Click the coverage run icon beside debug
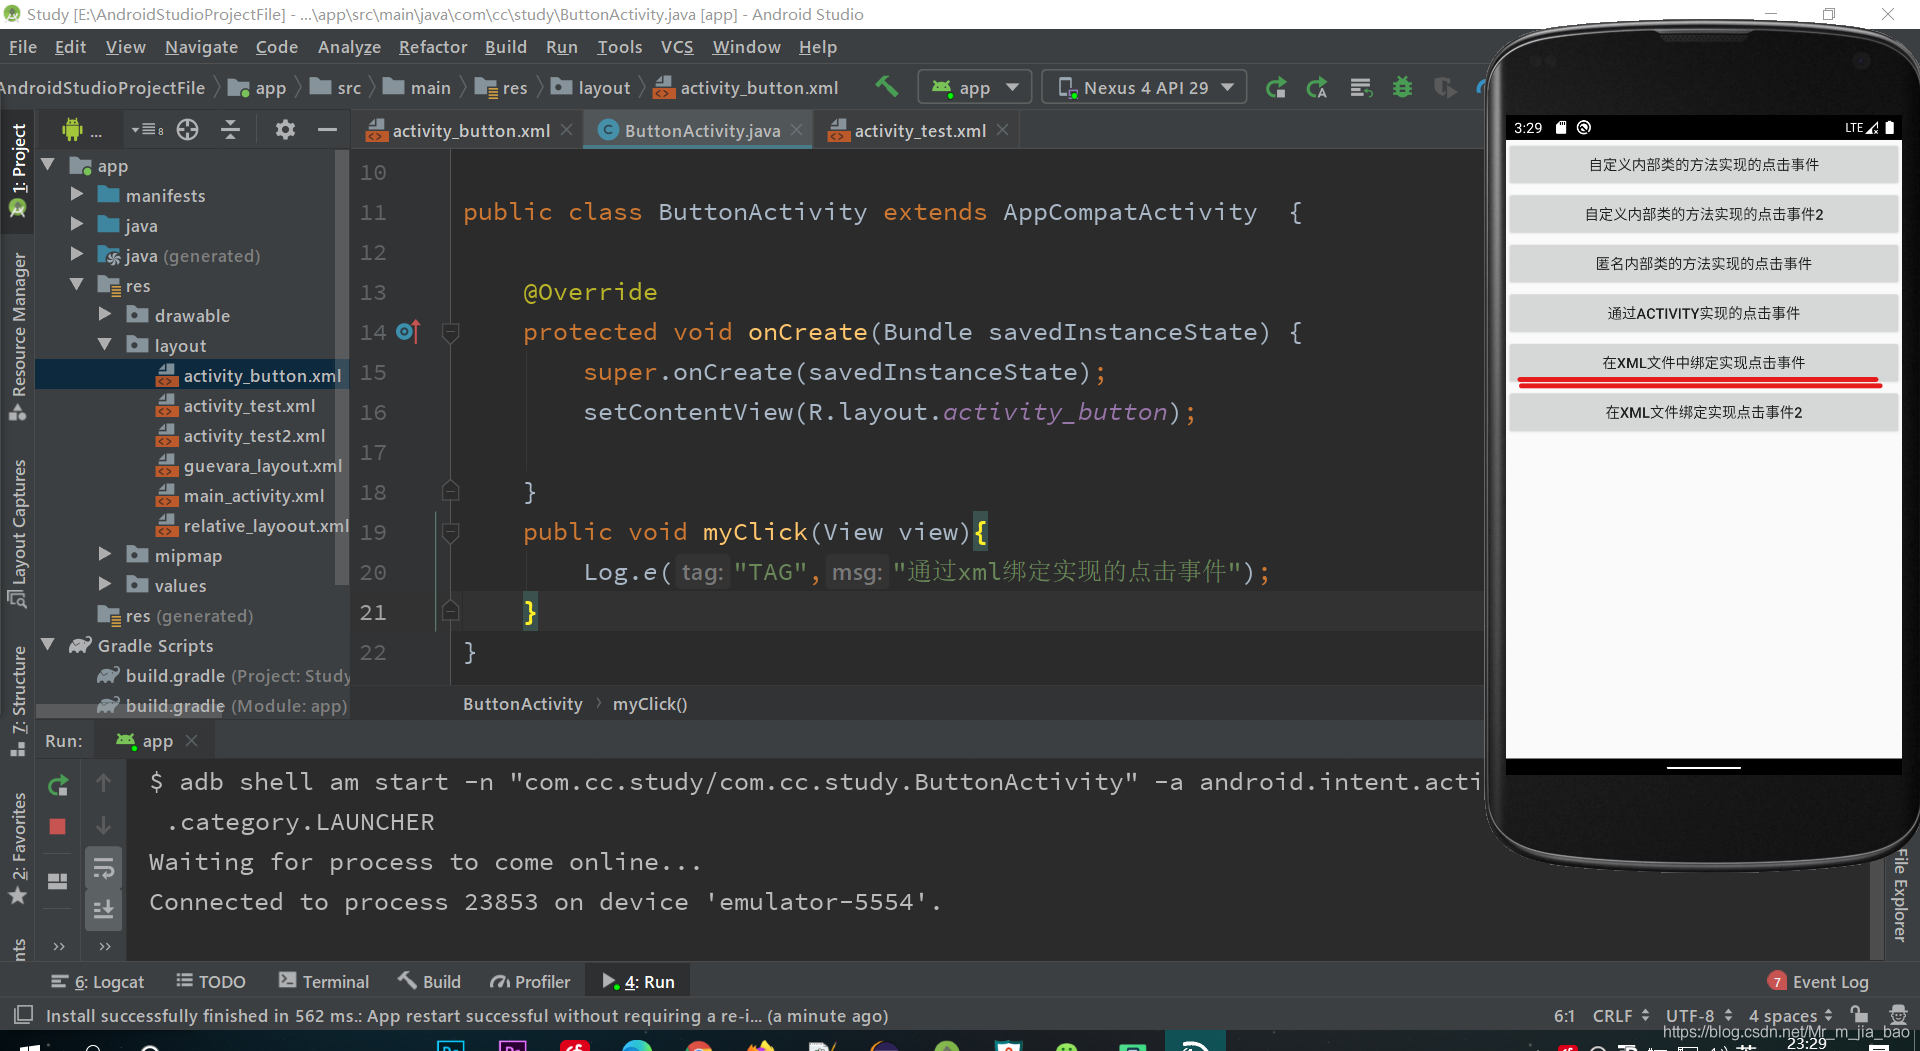 1445,88
